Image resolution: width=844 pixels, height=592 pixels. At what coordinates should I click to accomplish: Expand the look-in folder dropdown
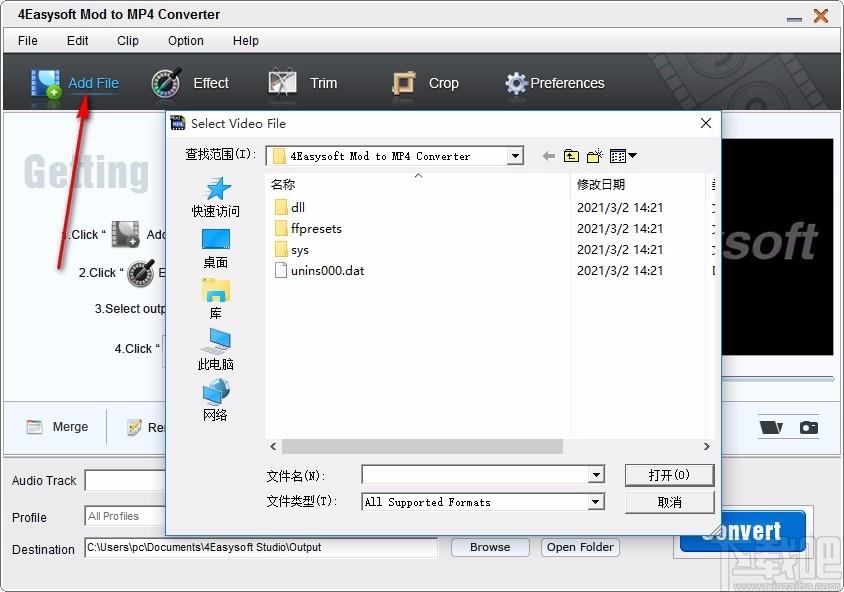point(515,156)
